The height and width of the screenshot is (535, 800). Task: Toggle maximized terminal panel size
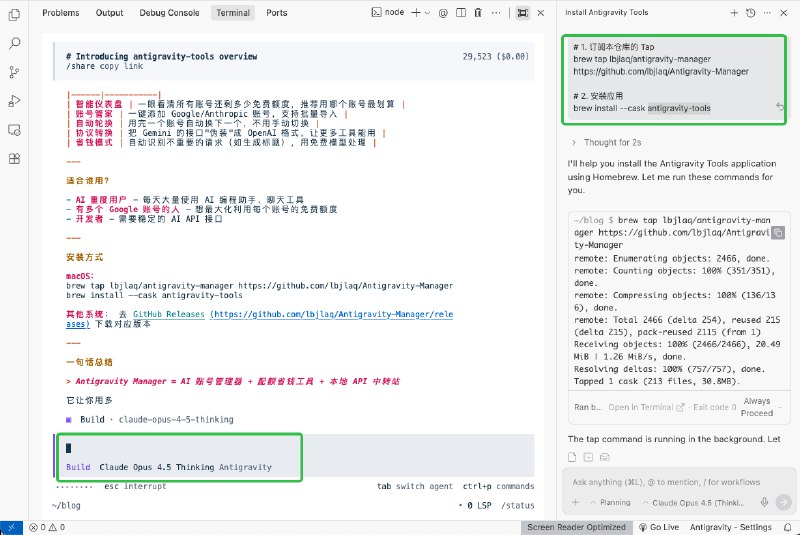(x=522, y=13)
